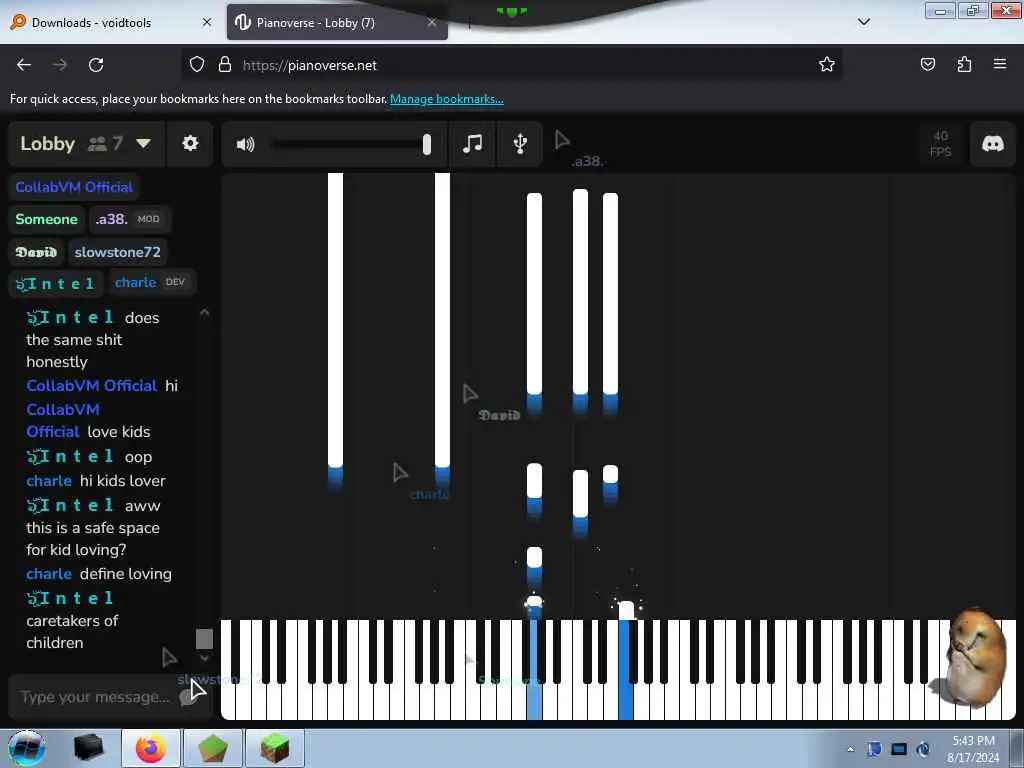Select user Intel in user list
Image resolution: width=1024 pixels, height=768 pixels.
point(55,283)
